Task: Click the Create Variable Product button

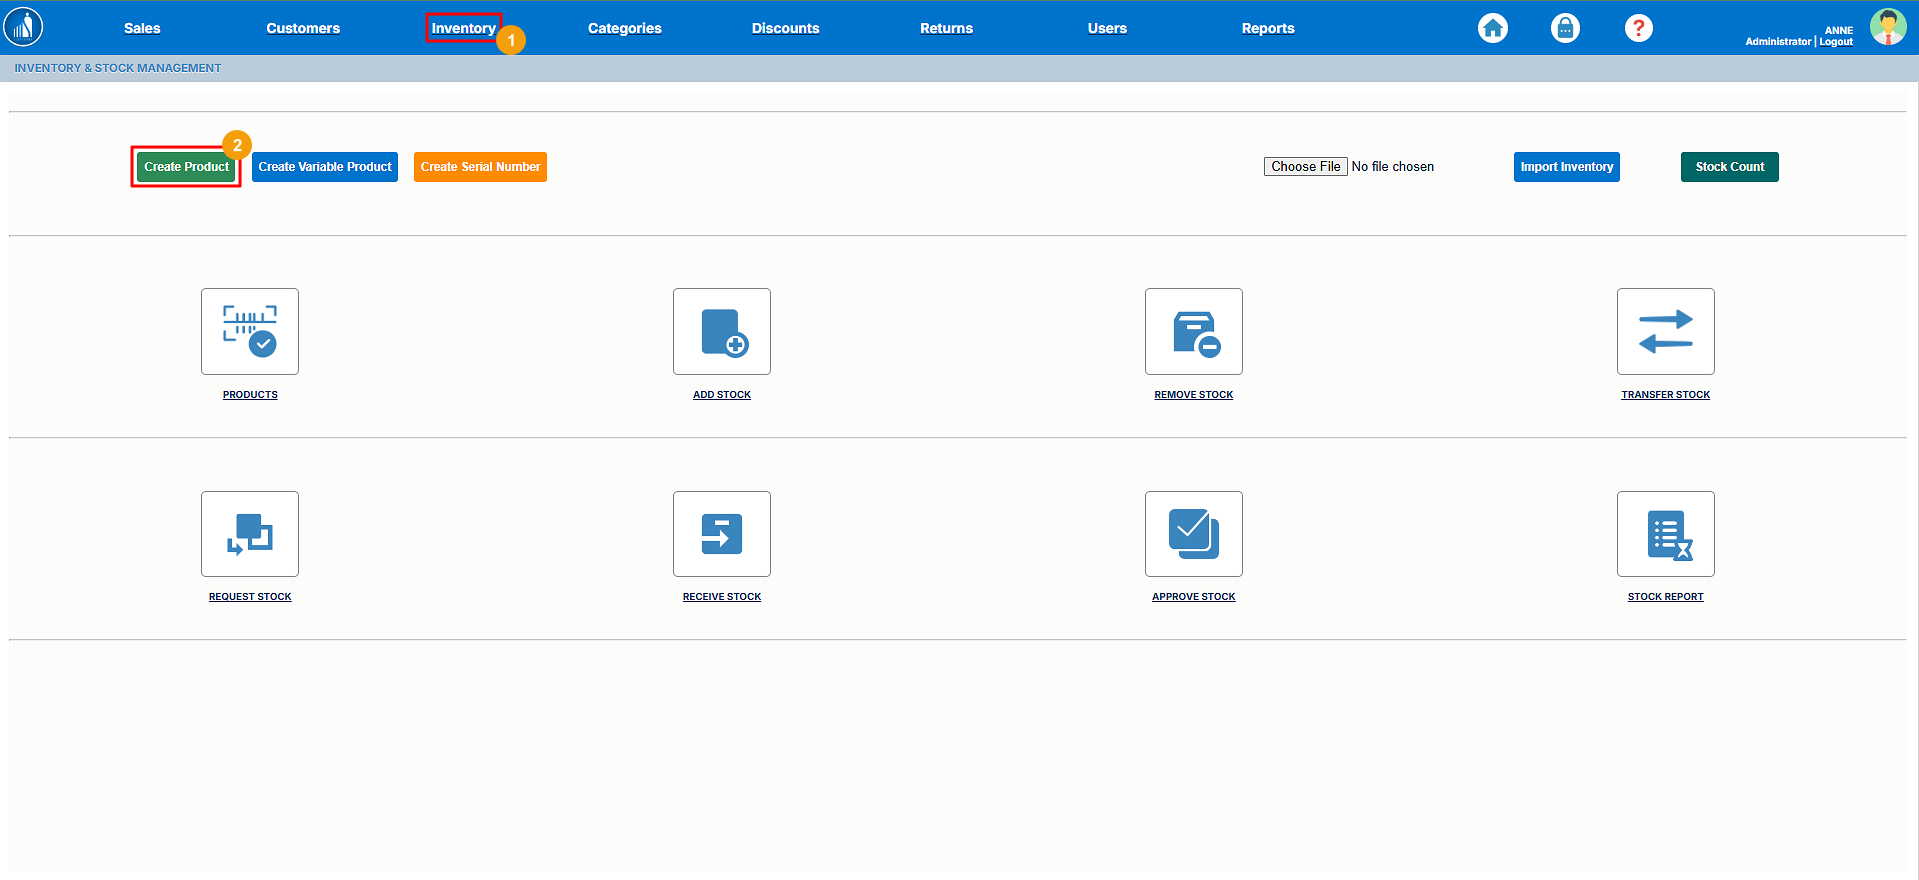Action: click(x=325, y=167)
